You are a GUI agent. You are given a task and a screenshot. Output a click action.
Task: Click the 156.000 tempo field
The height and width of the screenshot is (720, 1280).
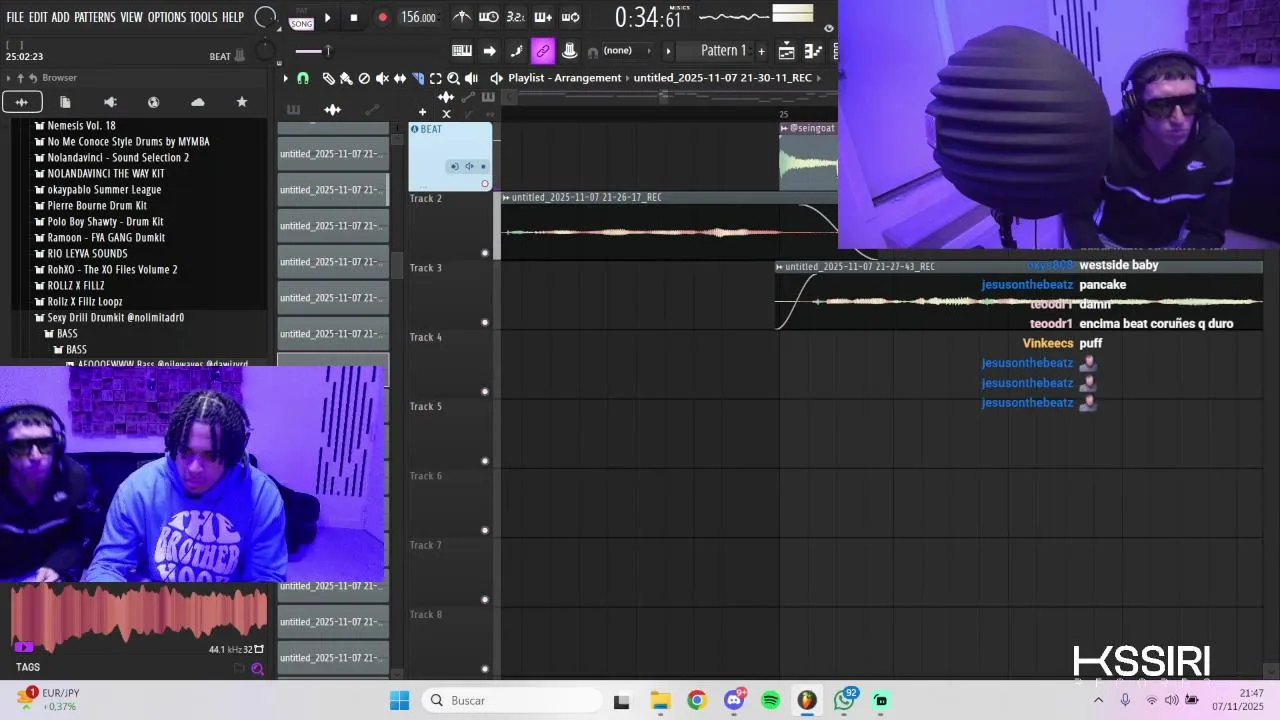pyautogui.click(x=419, y=17)
